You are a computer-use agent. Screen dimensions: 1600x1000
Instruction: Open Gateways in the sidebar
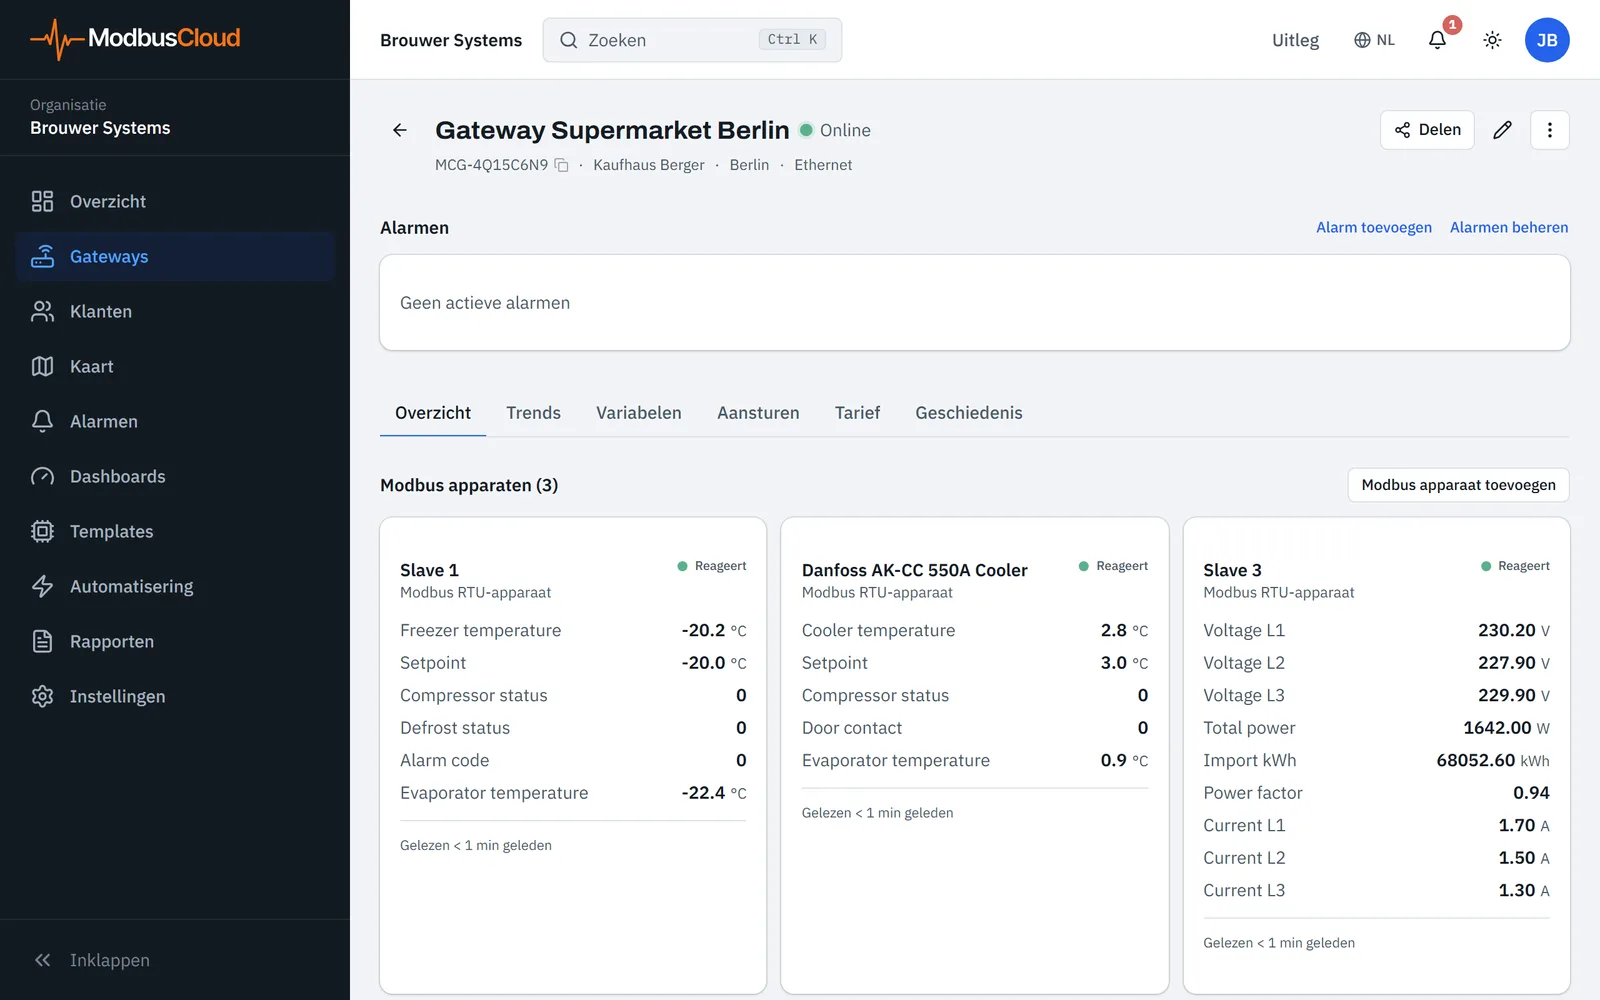(x=175, y=256)
